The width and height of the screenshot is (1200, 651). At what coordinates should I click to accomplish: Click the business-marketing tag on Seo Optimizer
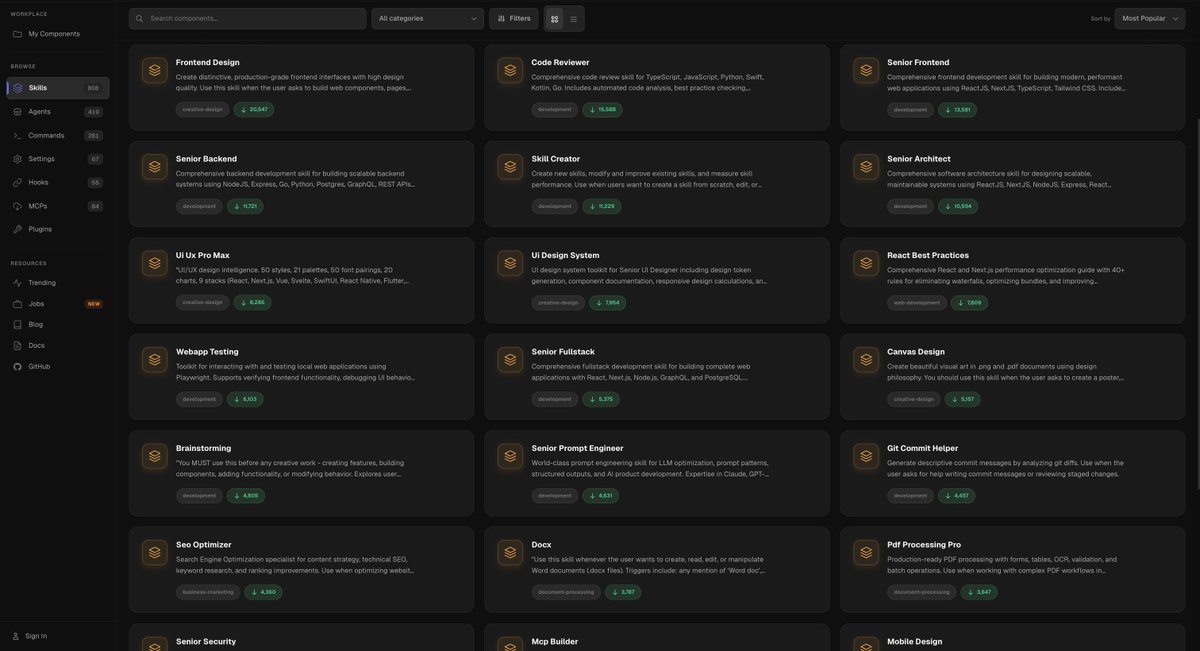[208, 592]
